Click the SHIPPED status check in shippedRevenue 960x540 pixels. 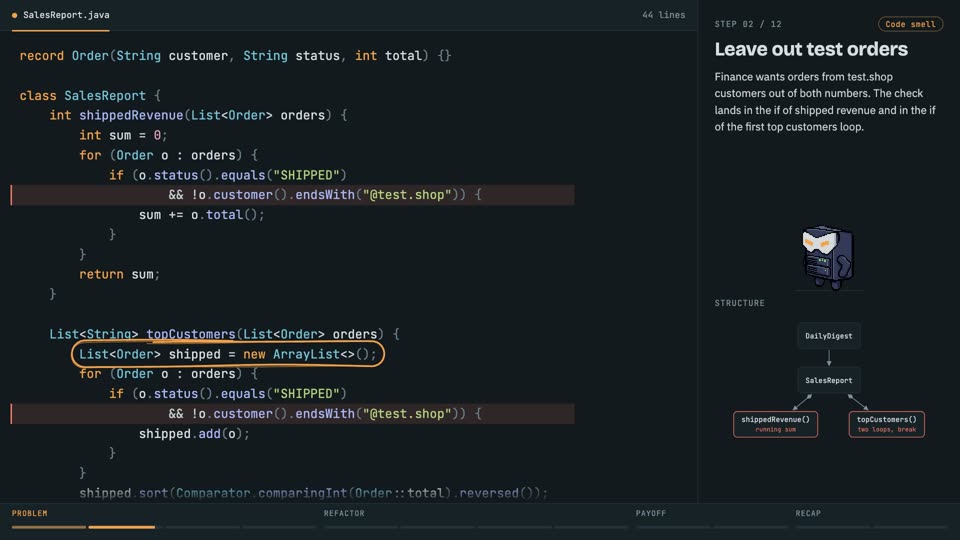click(228, 175)
